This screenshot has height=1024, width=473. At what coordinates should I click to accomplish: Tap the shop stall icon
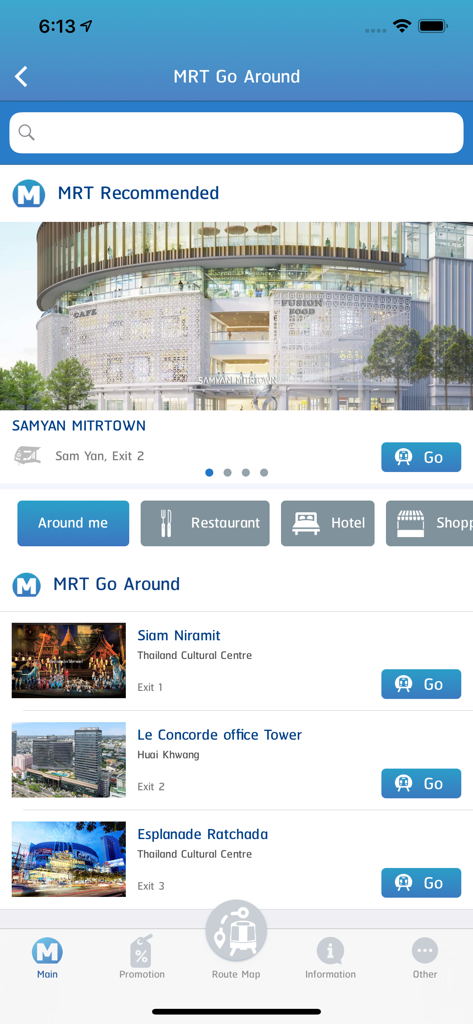coord(411,523)
